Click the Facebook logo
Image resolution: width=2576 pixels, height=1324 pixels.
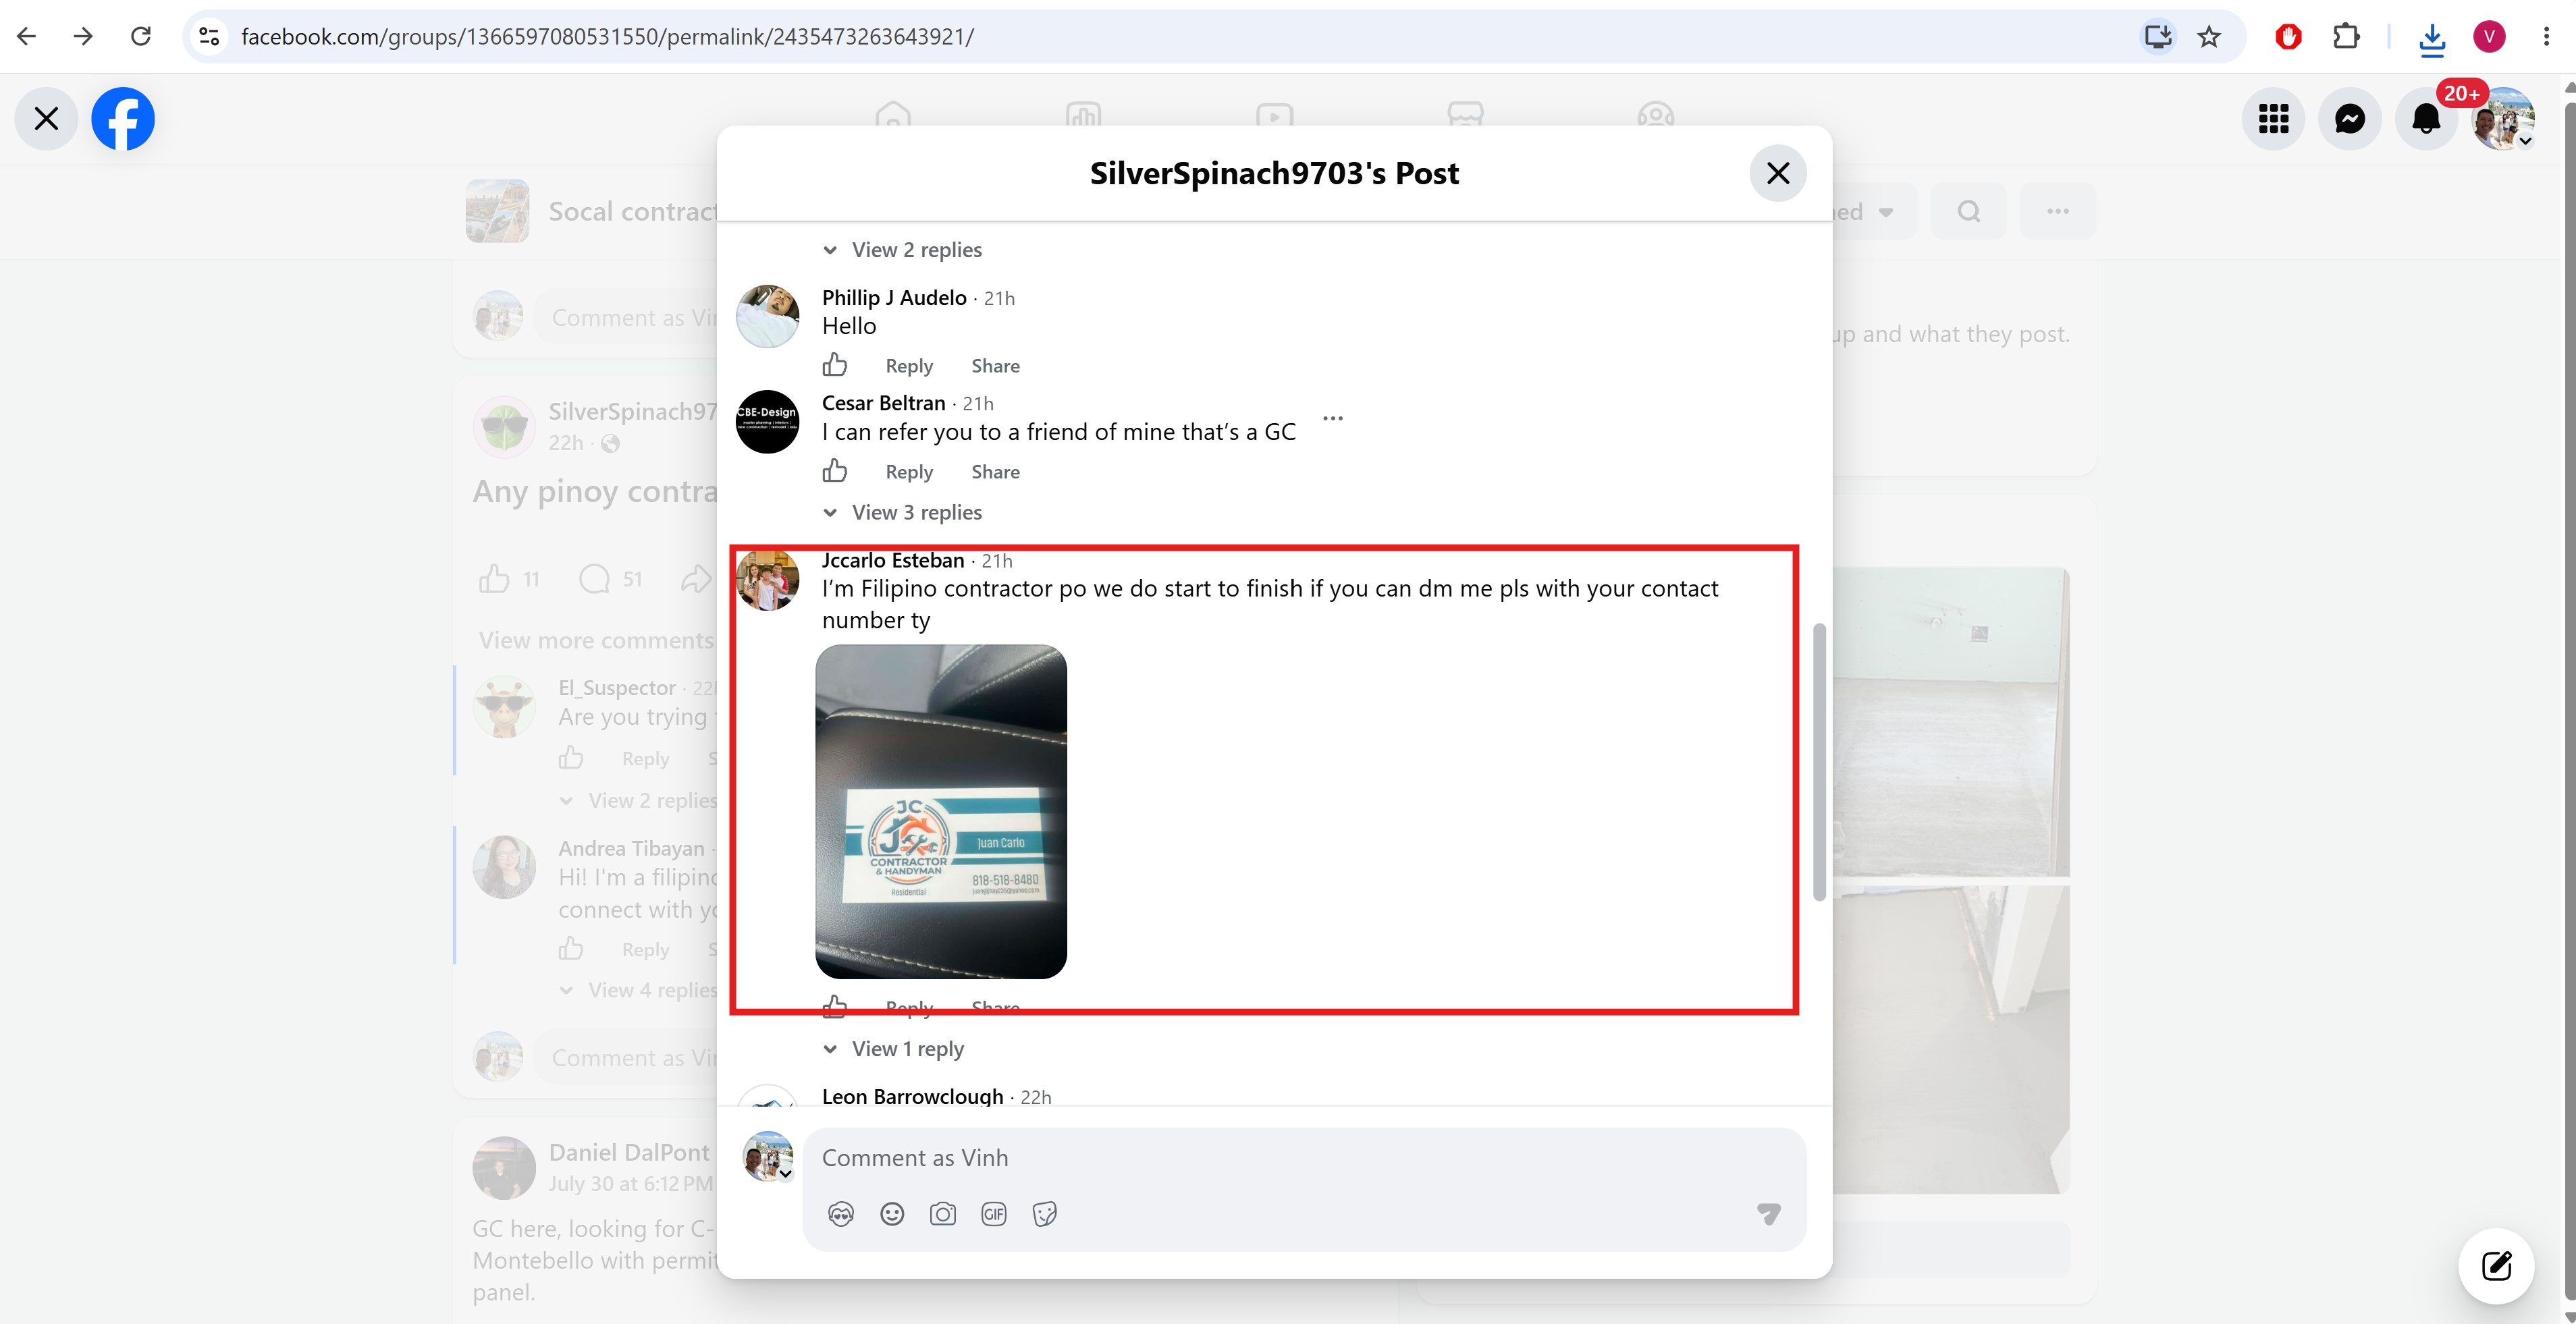(x=123, y=119)
